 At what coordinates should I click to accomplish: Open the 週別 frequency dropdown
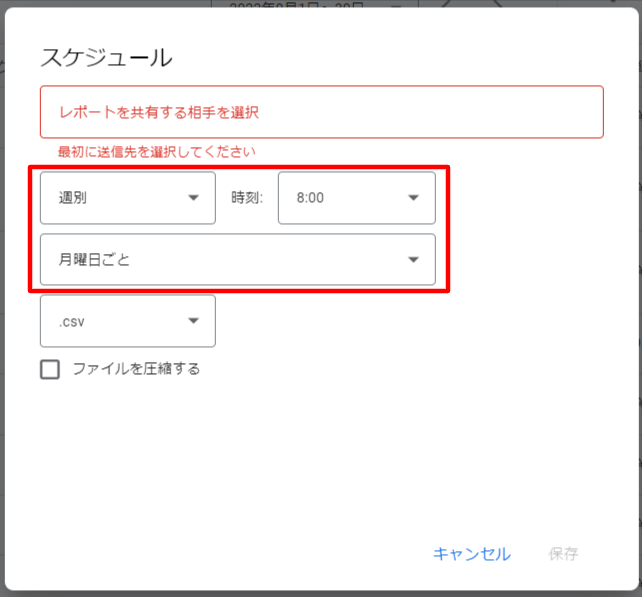127,198
